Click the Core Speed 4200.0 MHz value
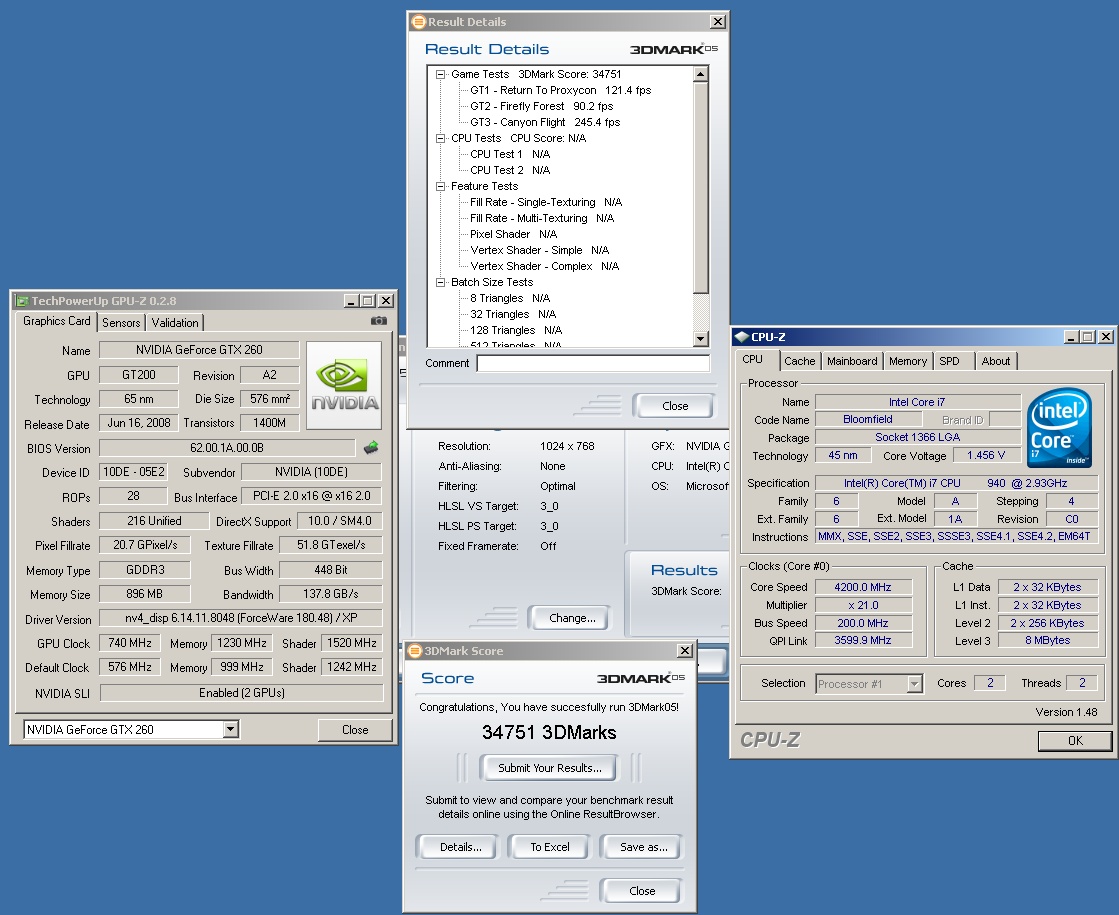The image size is (1119, 915). coord(863,587)
